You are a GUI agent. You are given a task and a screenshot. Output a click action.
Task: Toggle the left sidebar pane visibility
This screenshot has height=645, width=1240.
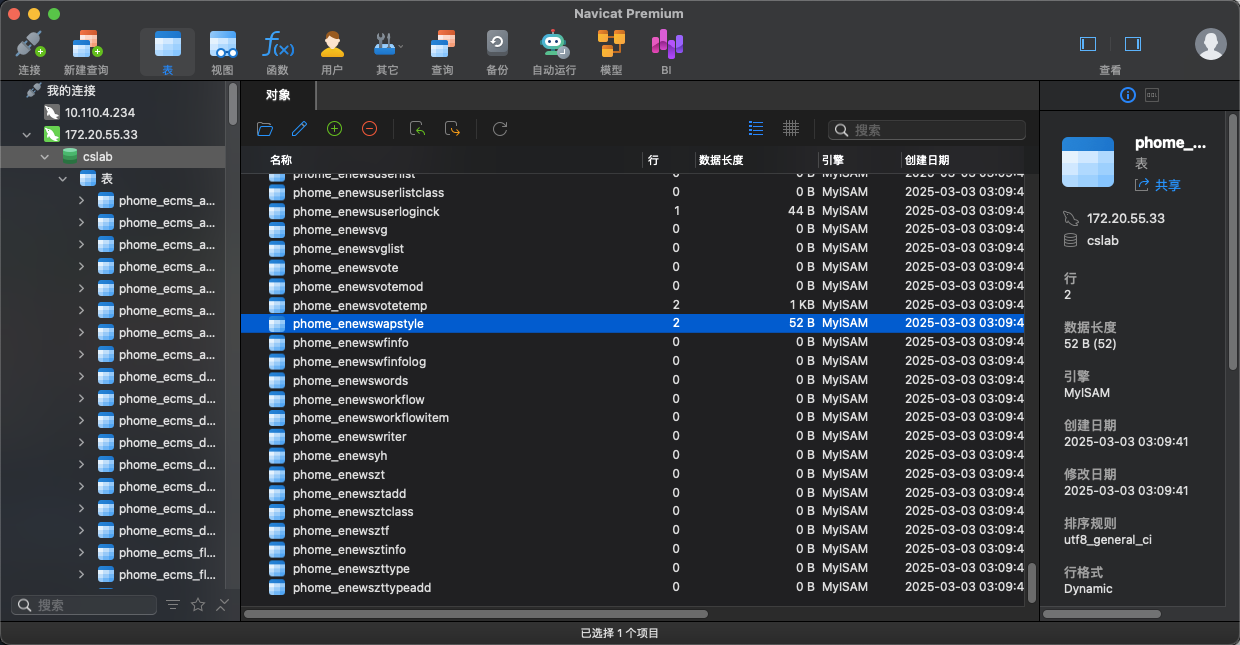pyautogui.click(x=1088, y=44)
